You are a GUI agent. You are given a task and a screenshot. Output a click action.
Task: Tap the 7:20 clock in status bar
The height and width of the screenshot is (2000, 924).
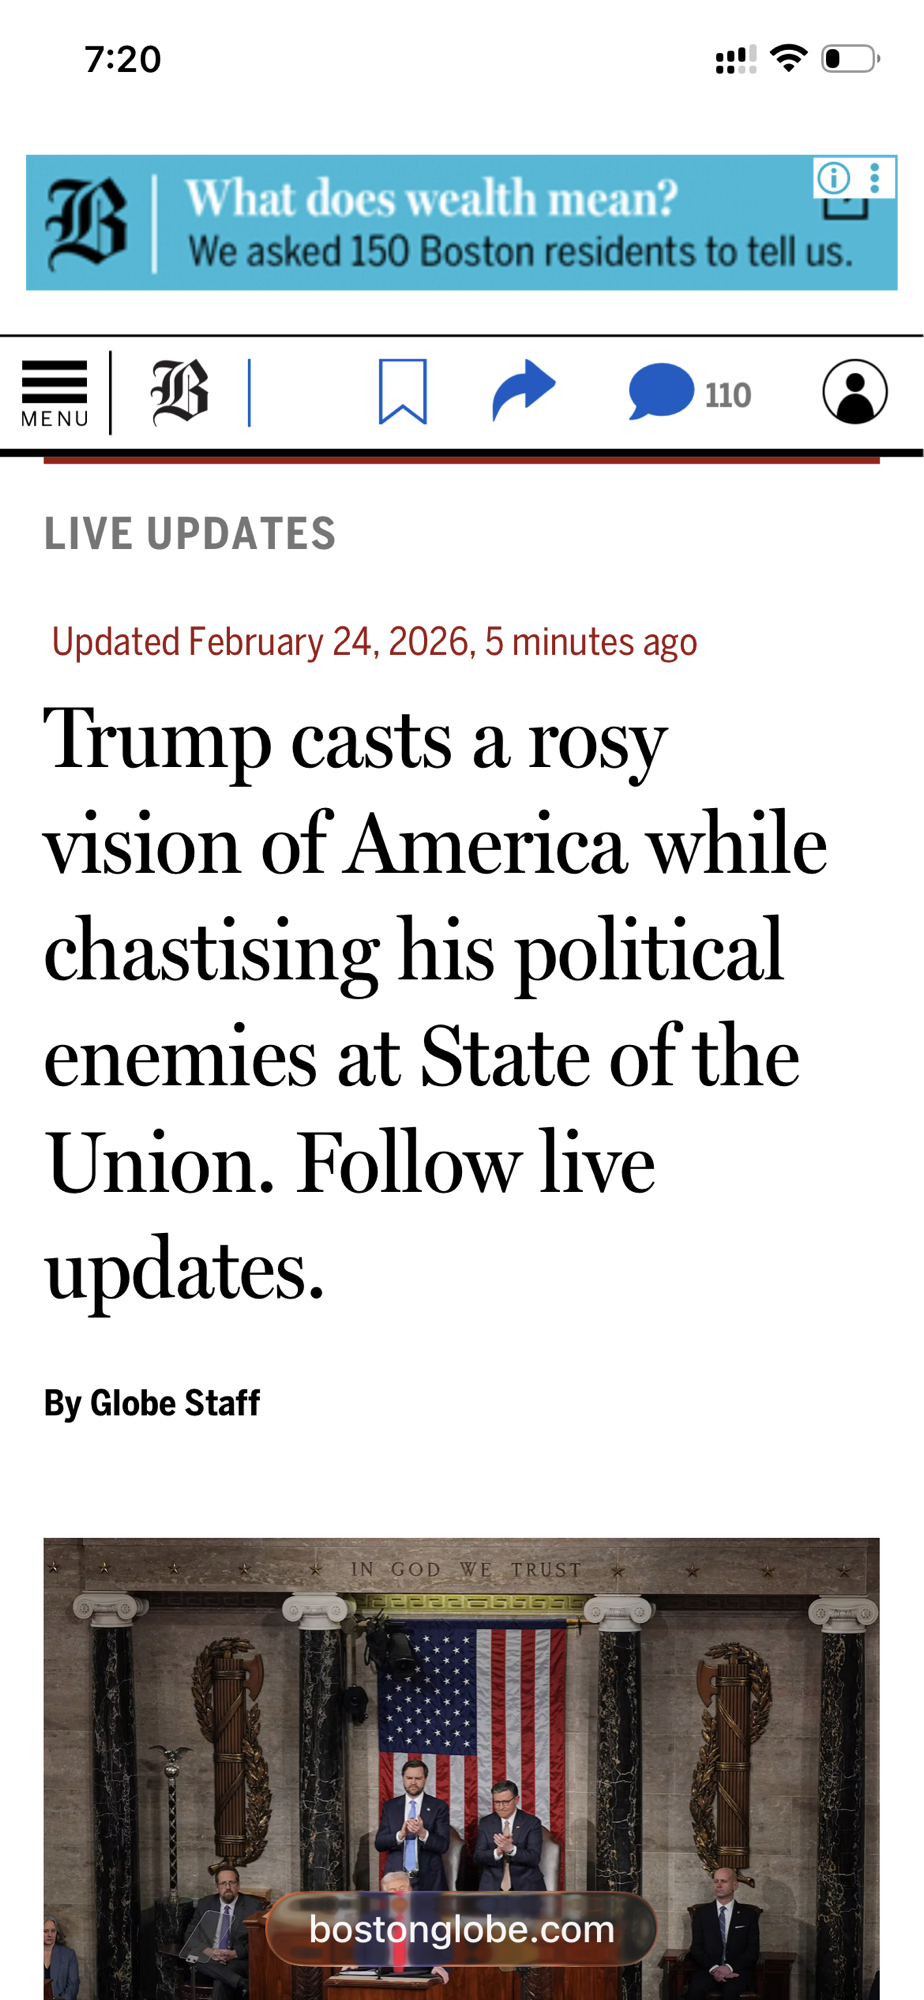point(123,59)
